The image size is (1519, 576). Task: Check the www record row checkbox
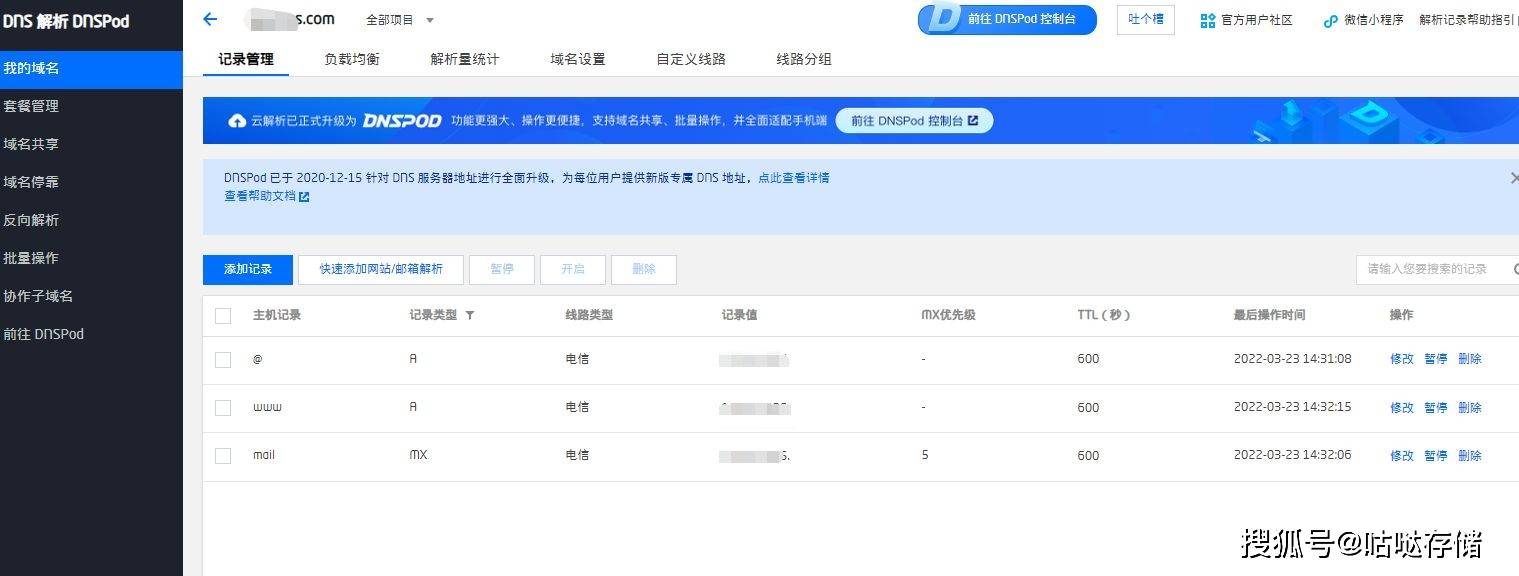pyautogui.click(x=223, y=407)
